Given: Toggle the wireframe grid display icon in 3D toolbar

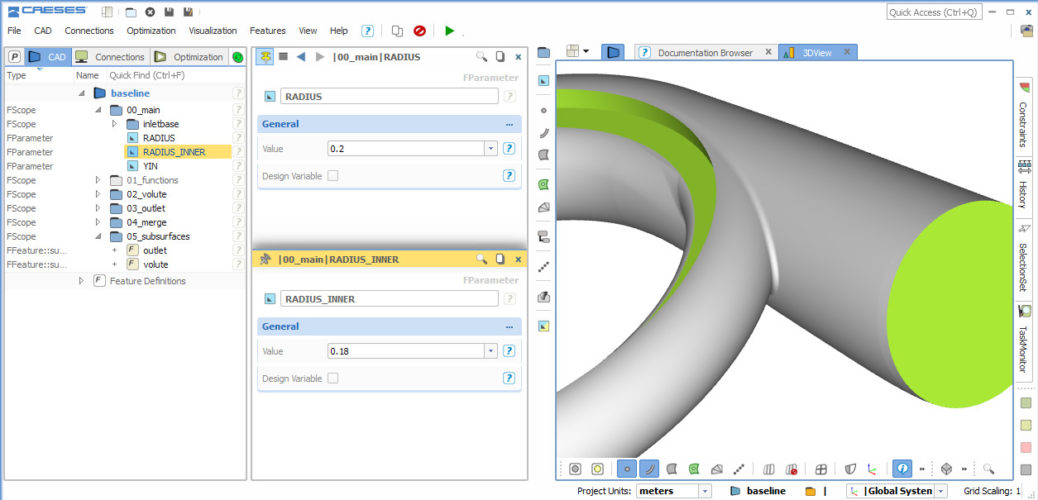Looking at the screenshot, I should click(821, 468).
